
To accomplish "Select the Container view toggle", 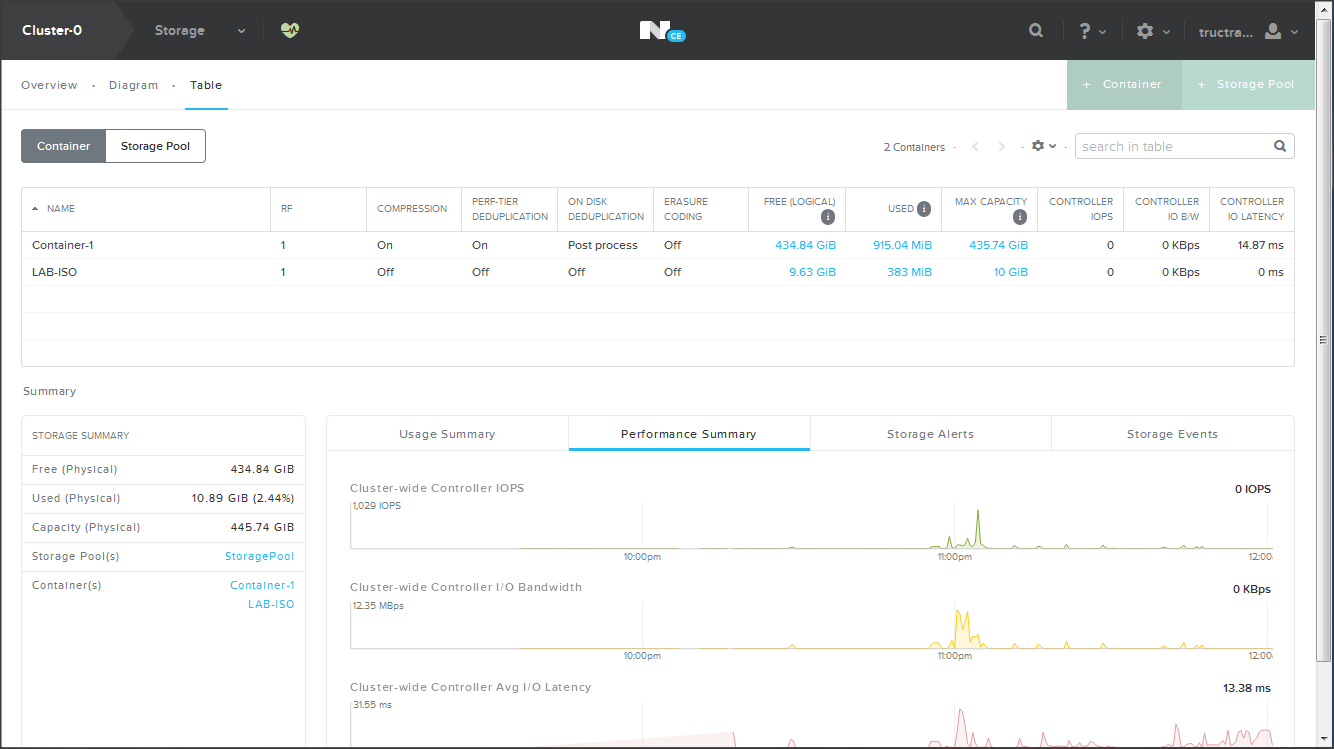I will coord(64,146).
